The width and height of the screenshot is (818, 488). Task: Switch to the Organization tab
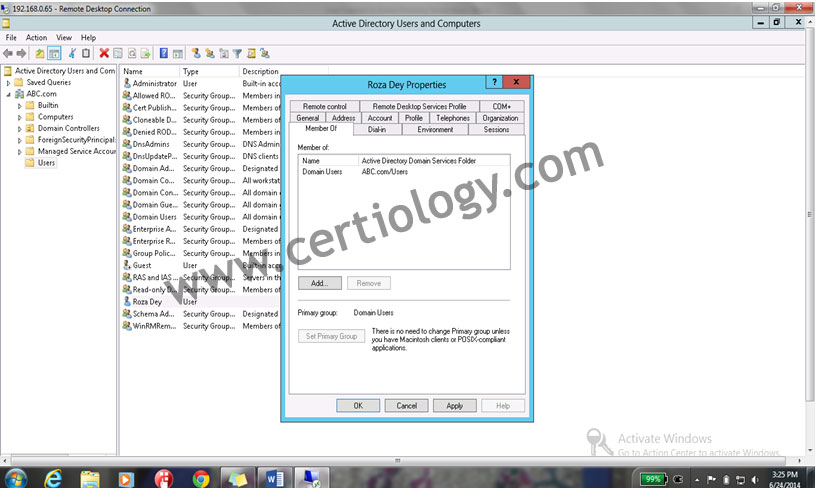tap(500, 118)
